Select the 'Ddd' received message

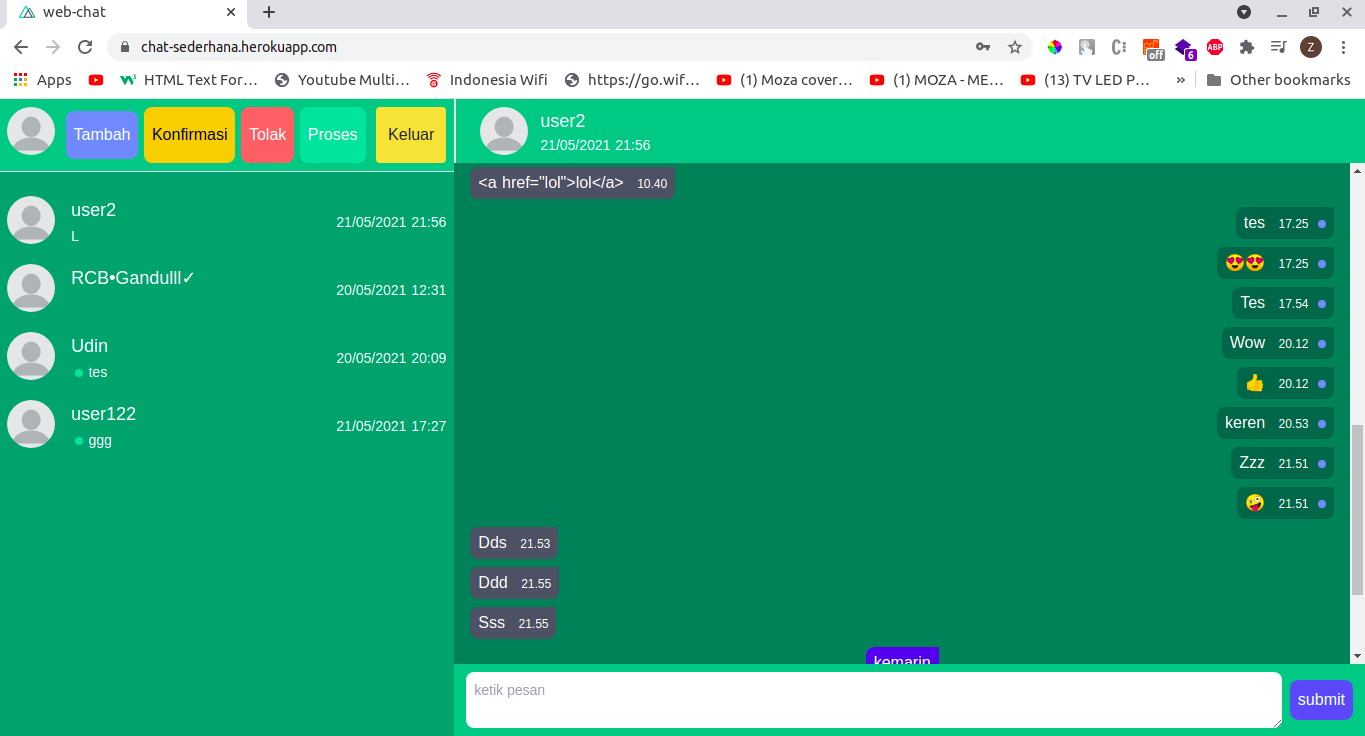[514, 583]
